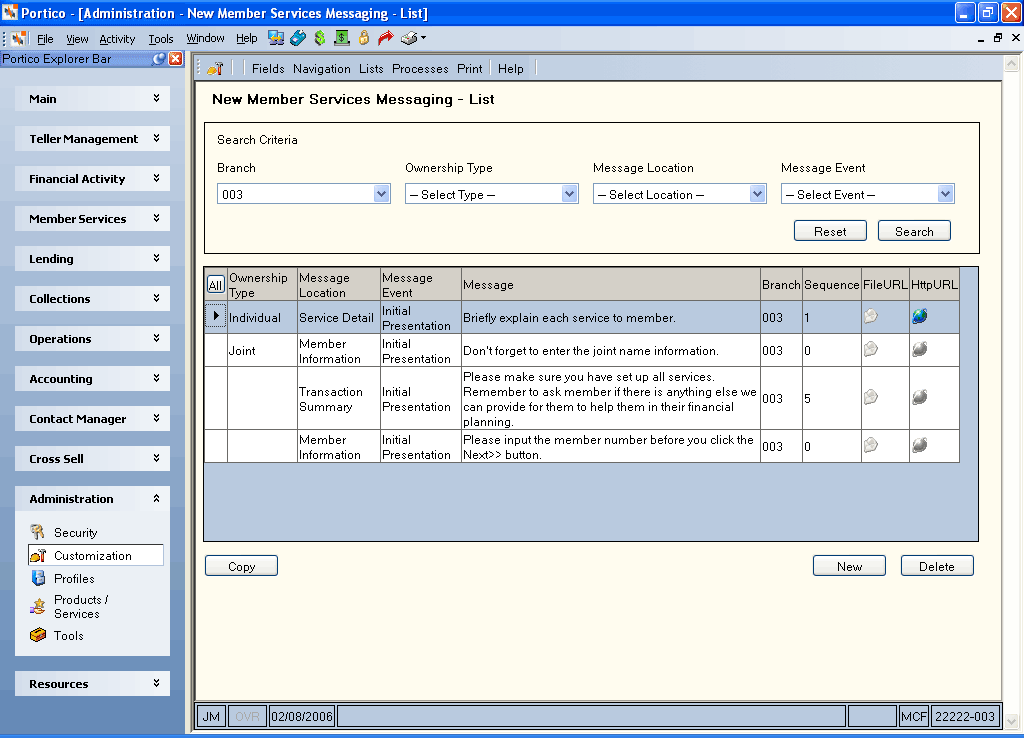Expand the Lending section
The height and width of the screenshot is (738, 1024).
click(92, 259)
